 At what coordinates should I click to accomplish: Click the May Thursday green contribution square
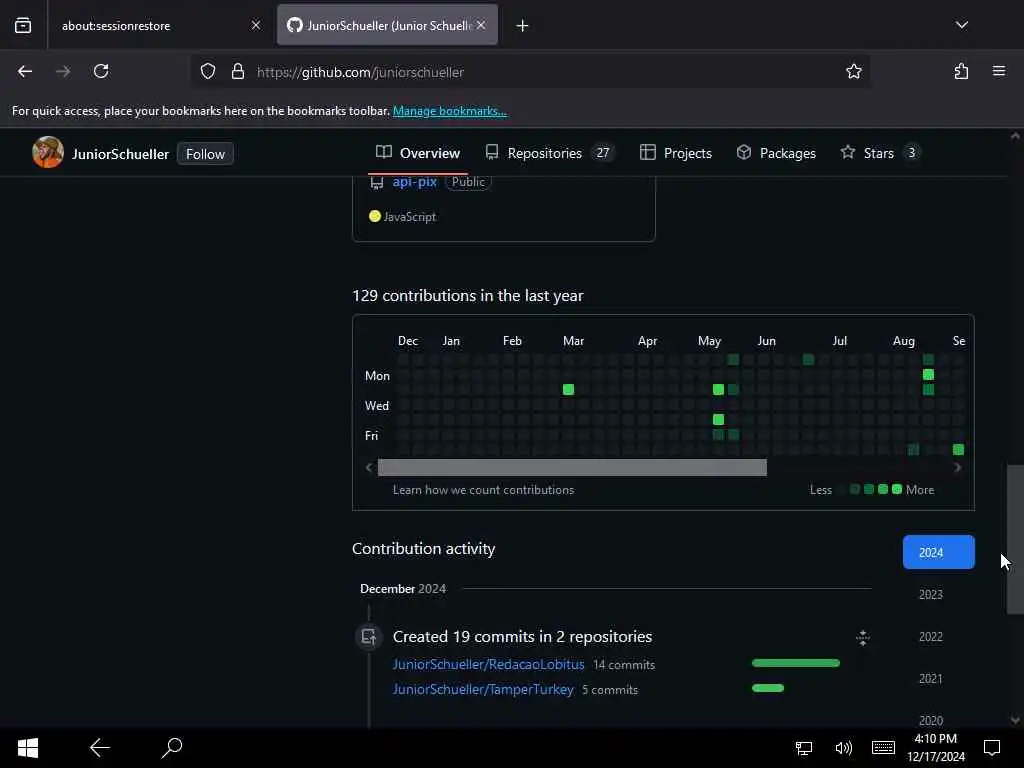click(x=718, y=420)
